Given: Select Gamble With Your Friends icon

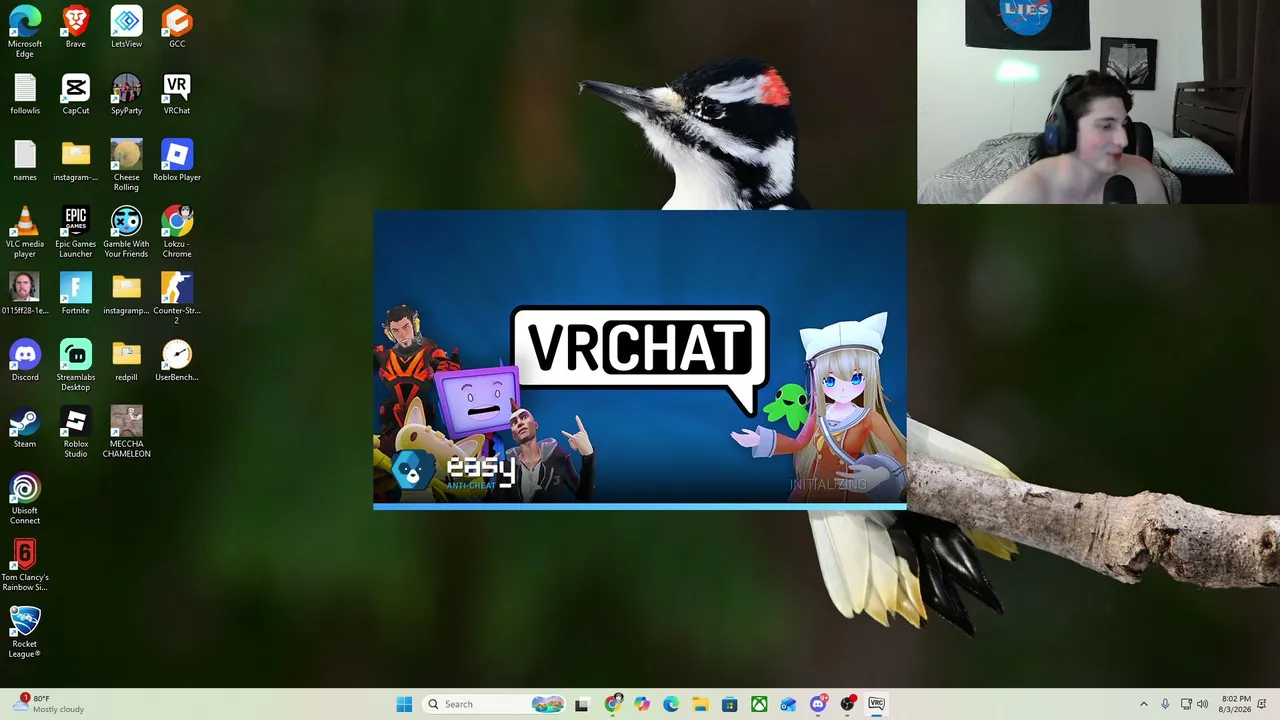Looking at the screenshot, I should tap(126, 232).
